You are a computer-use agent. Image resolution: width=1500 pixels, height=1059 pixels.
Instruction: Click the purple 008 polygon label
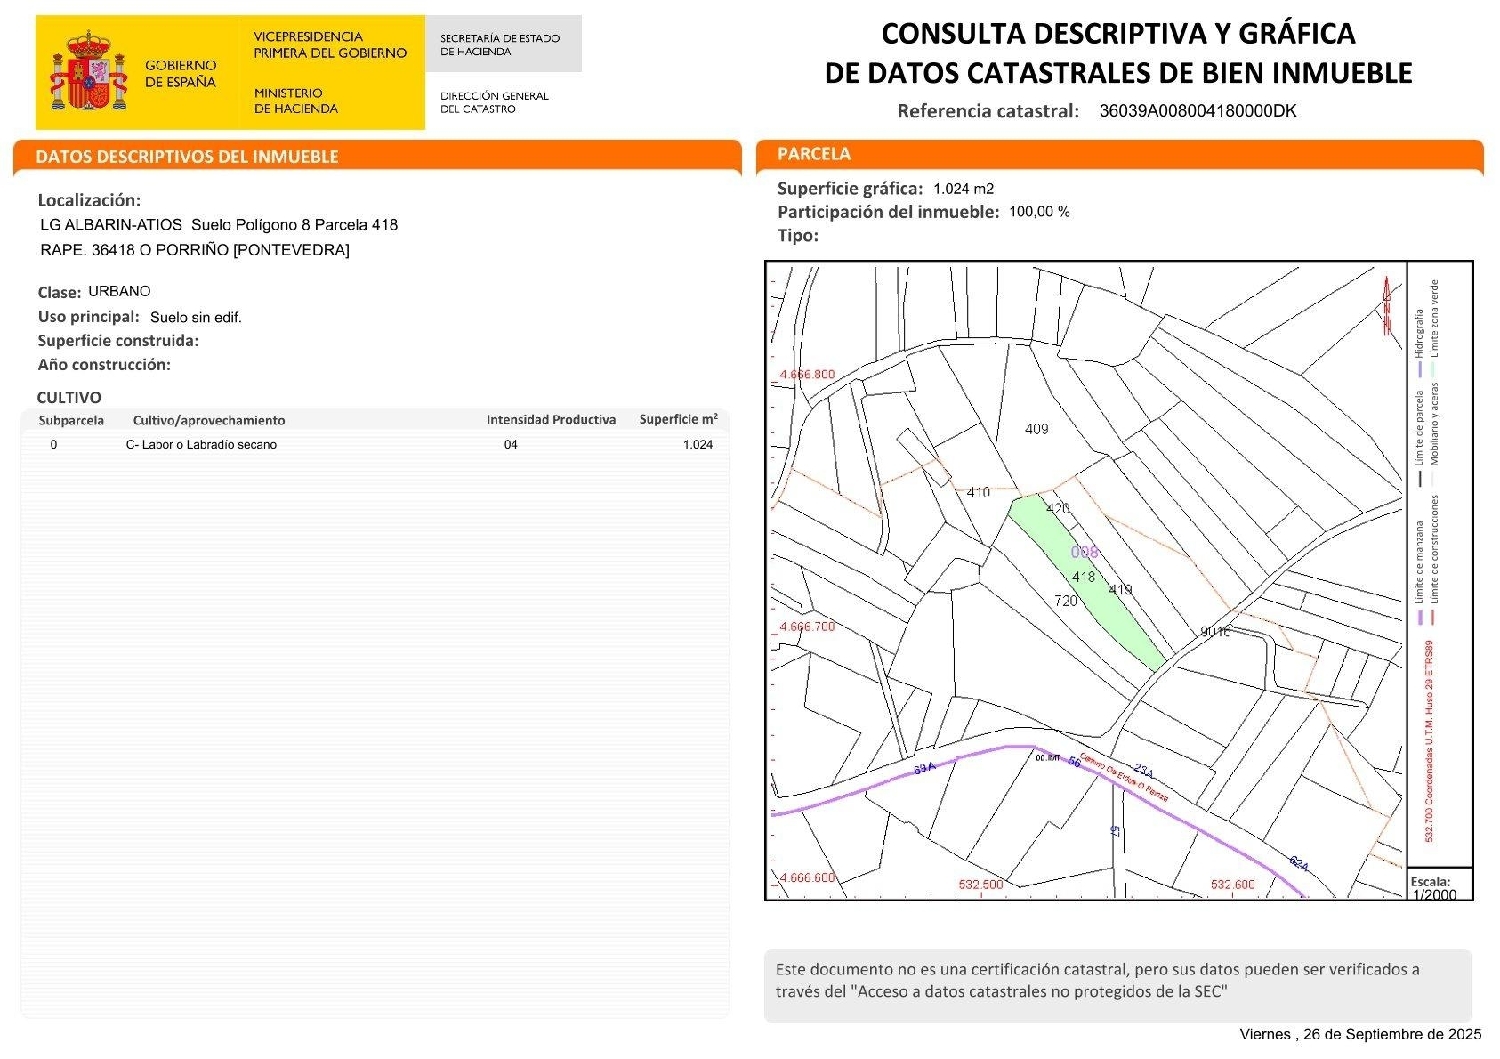click(x=1084, y=552)
